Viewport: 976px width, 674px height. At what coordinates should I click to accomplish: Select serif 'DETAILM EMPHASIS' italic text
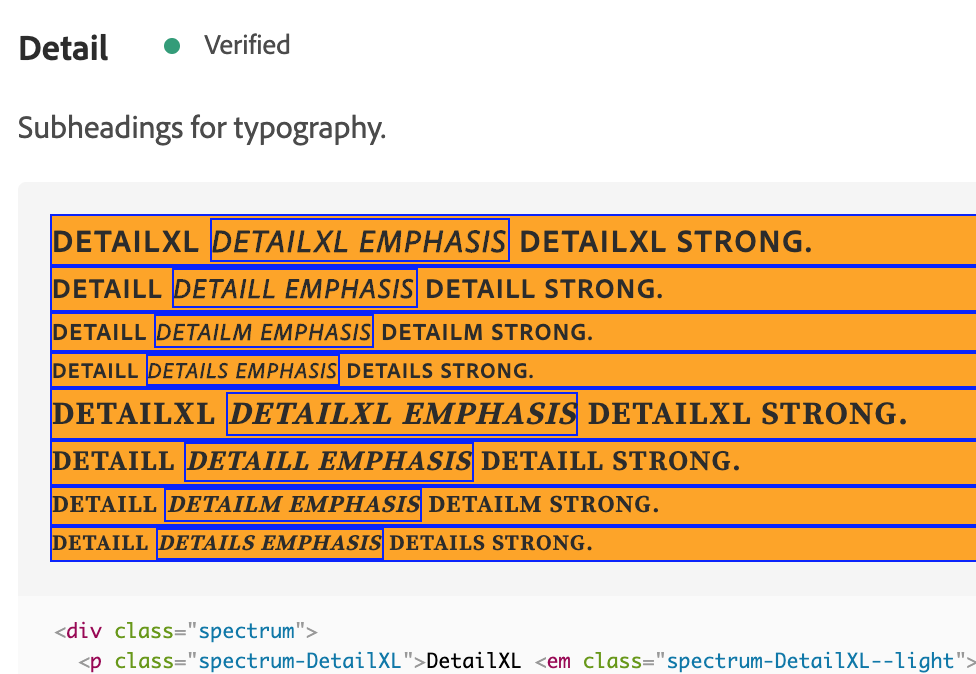pos(293,504)
